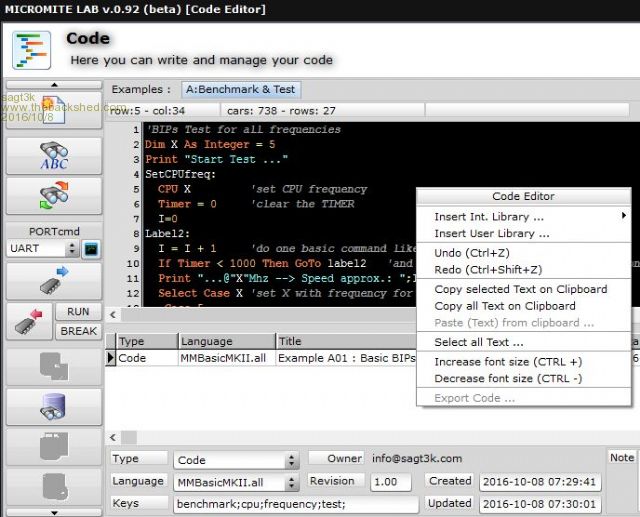Click the Keys input field
The height and width of the screenshot is (517, 640).
click(295, 504)
